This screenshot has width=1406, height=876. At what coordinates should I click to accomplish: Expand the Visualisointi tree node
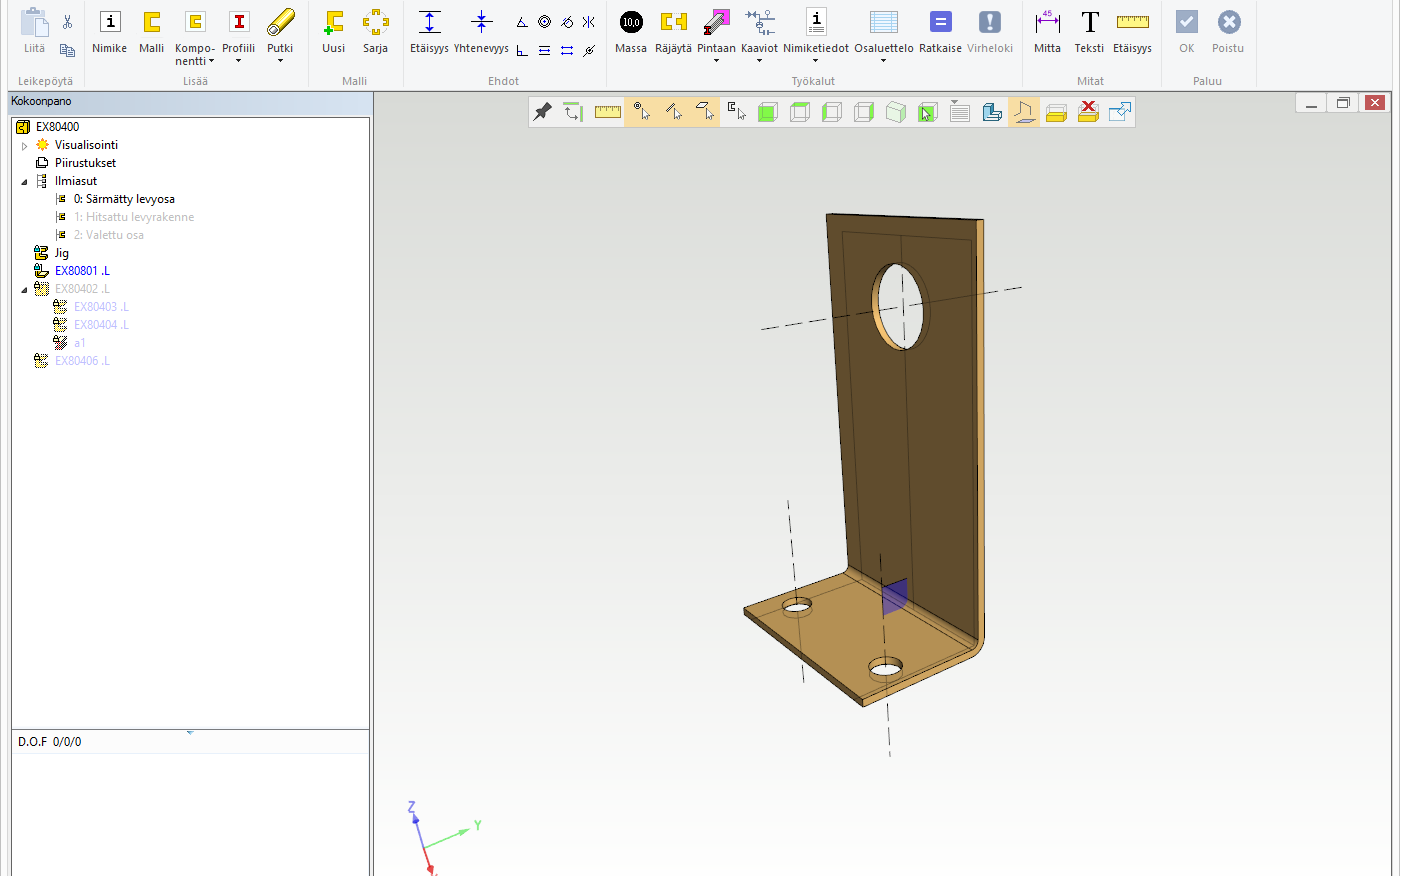pyautogui.click(x=25, y=146)
